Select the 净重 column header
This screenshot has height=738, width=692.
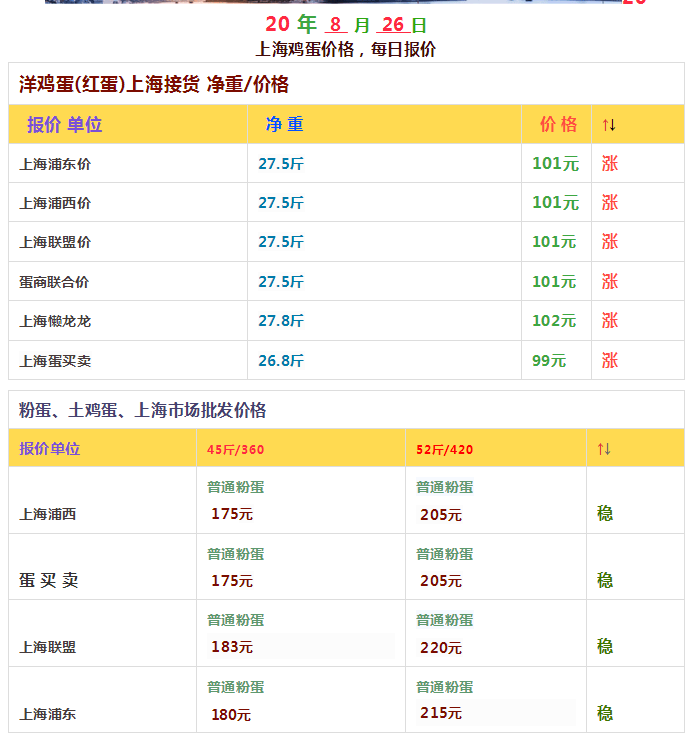pos(284,125)
